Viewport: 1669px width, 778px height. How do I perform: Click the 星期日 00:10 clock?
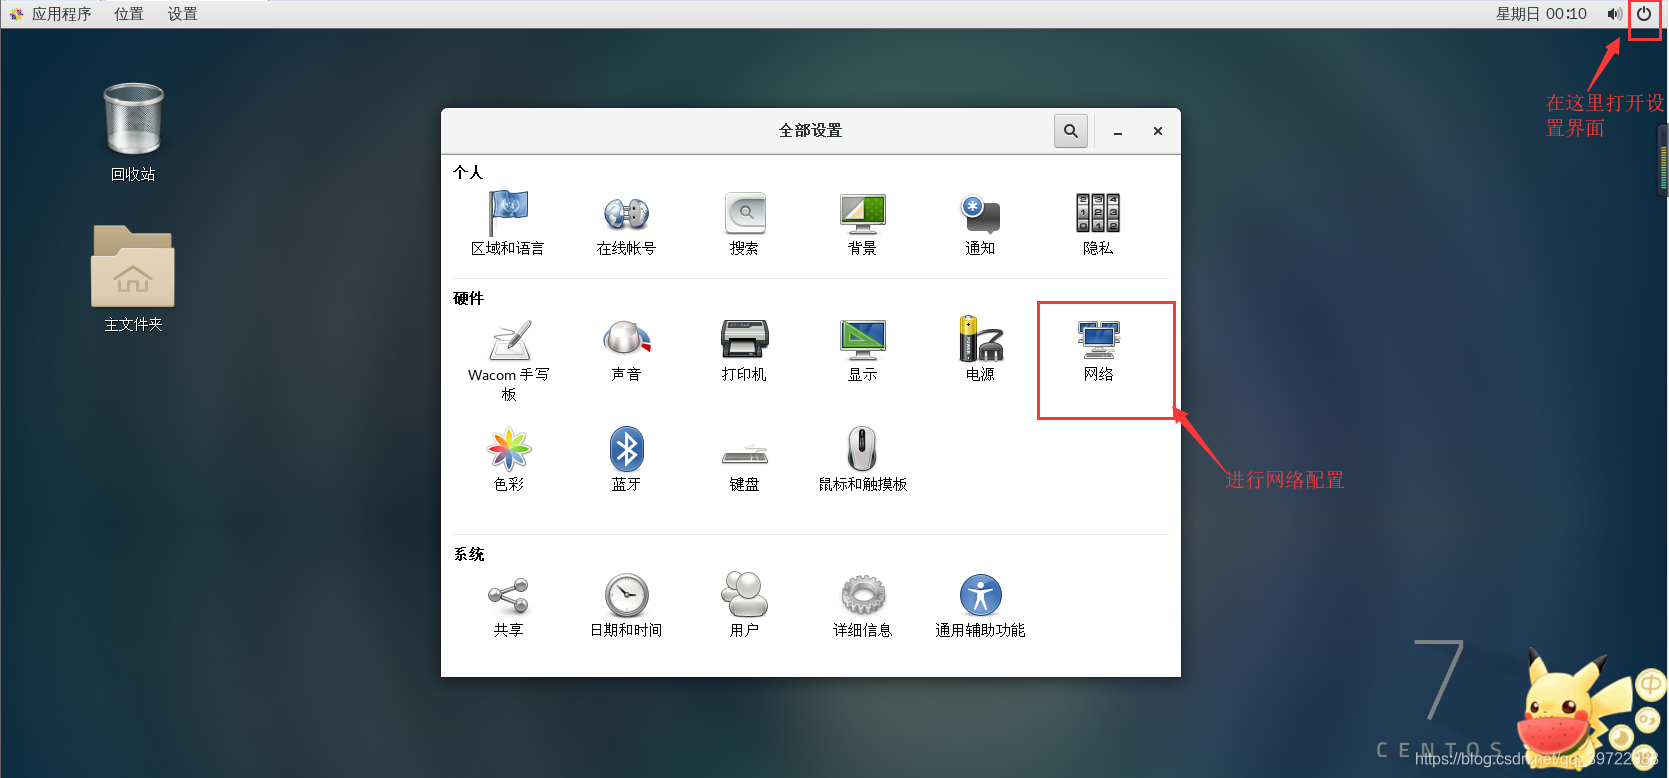point(1541,14)
